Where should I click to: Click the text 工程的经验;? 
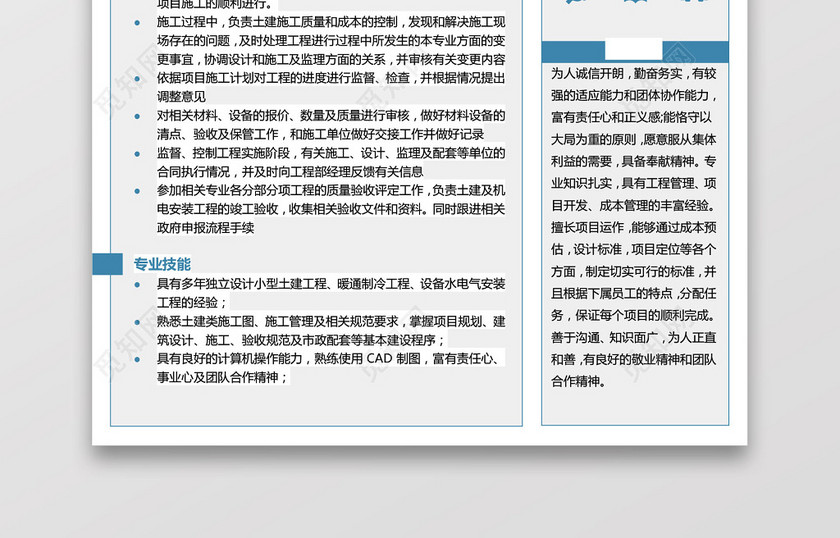tap(192, 303)
